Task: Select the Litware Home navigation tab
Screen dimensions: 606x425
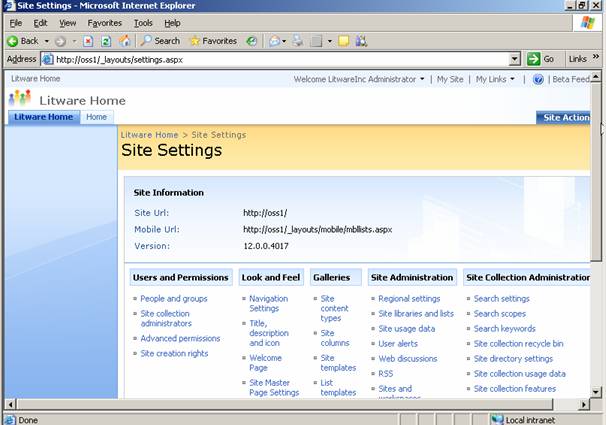Action: [44, 117]
